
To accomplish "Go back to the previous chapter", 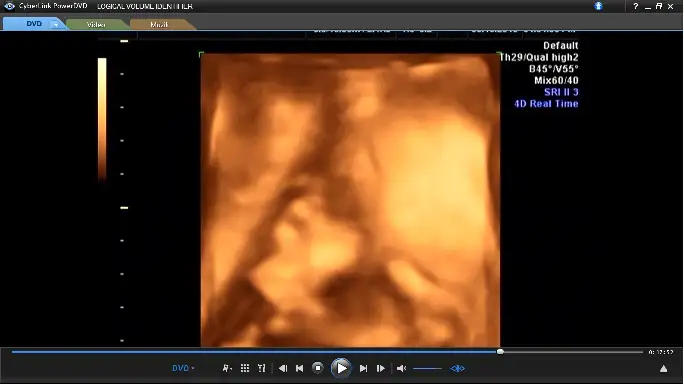I will click(300, 369).
